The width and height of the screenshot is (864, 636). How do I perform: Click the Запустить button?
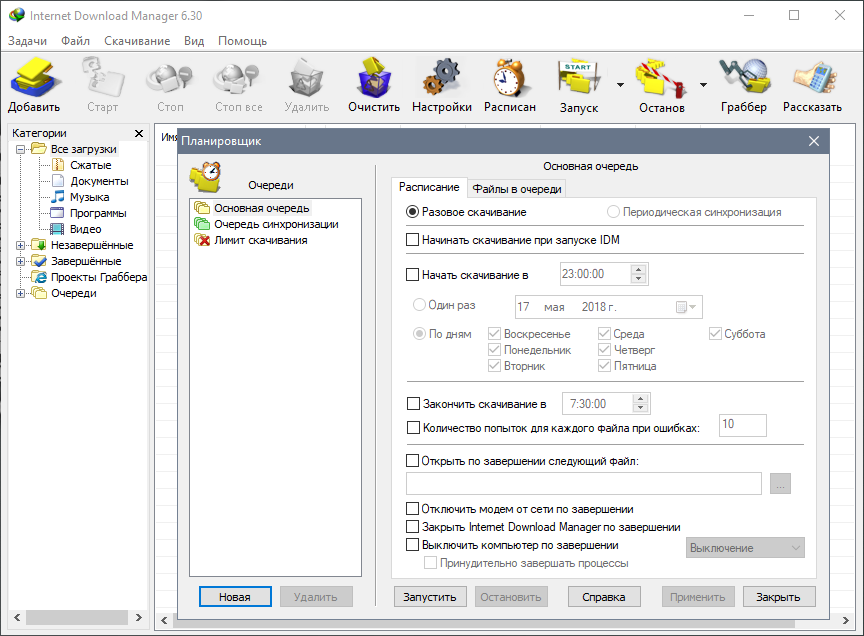(430, 596)
